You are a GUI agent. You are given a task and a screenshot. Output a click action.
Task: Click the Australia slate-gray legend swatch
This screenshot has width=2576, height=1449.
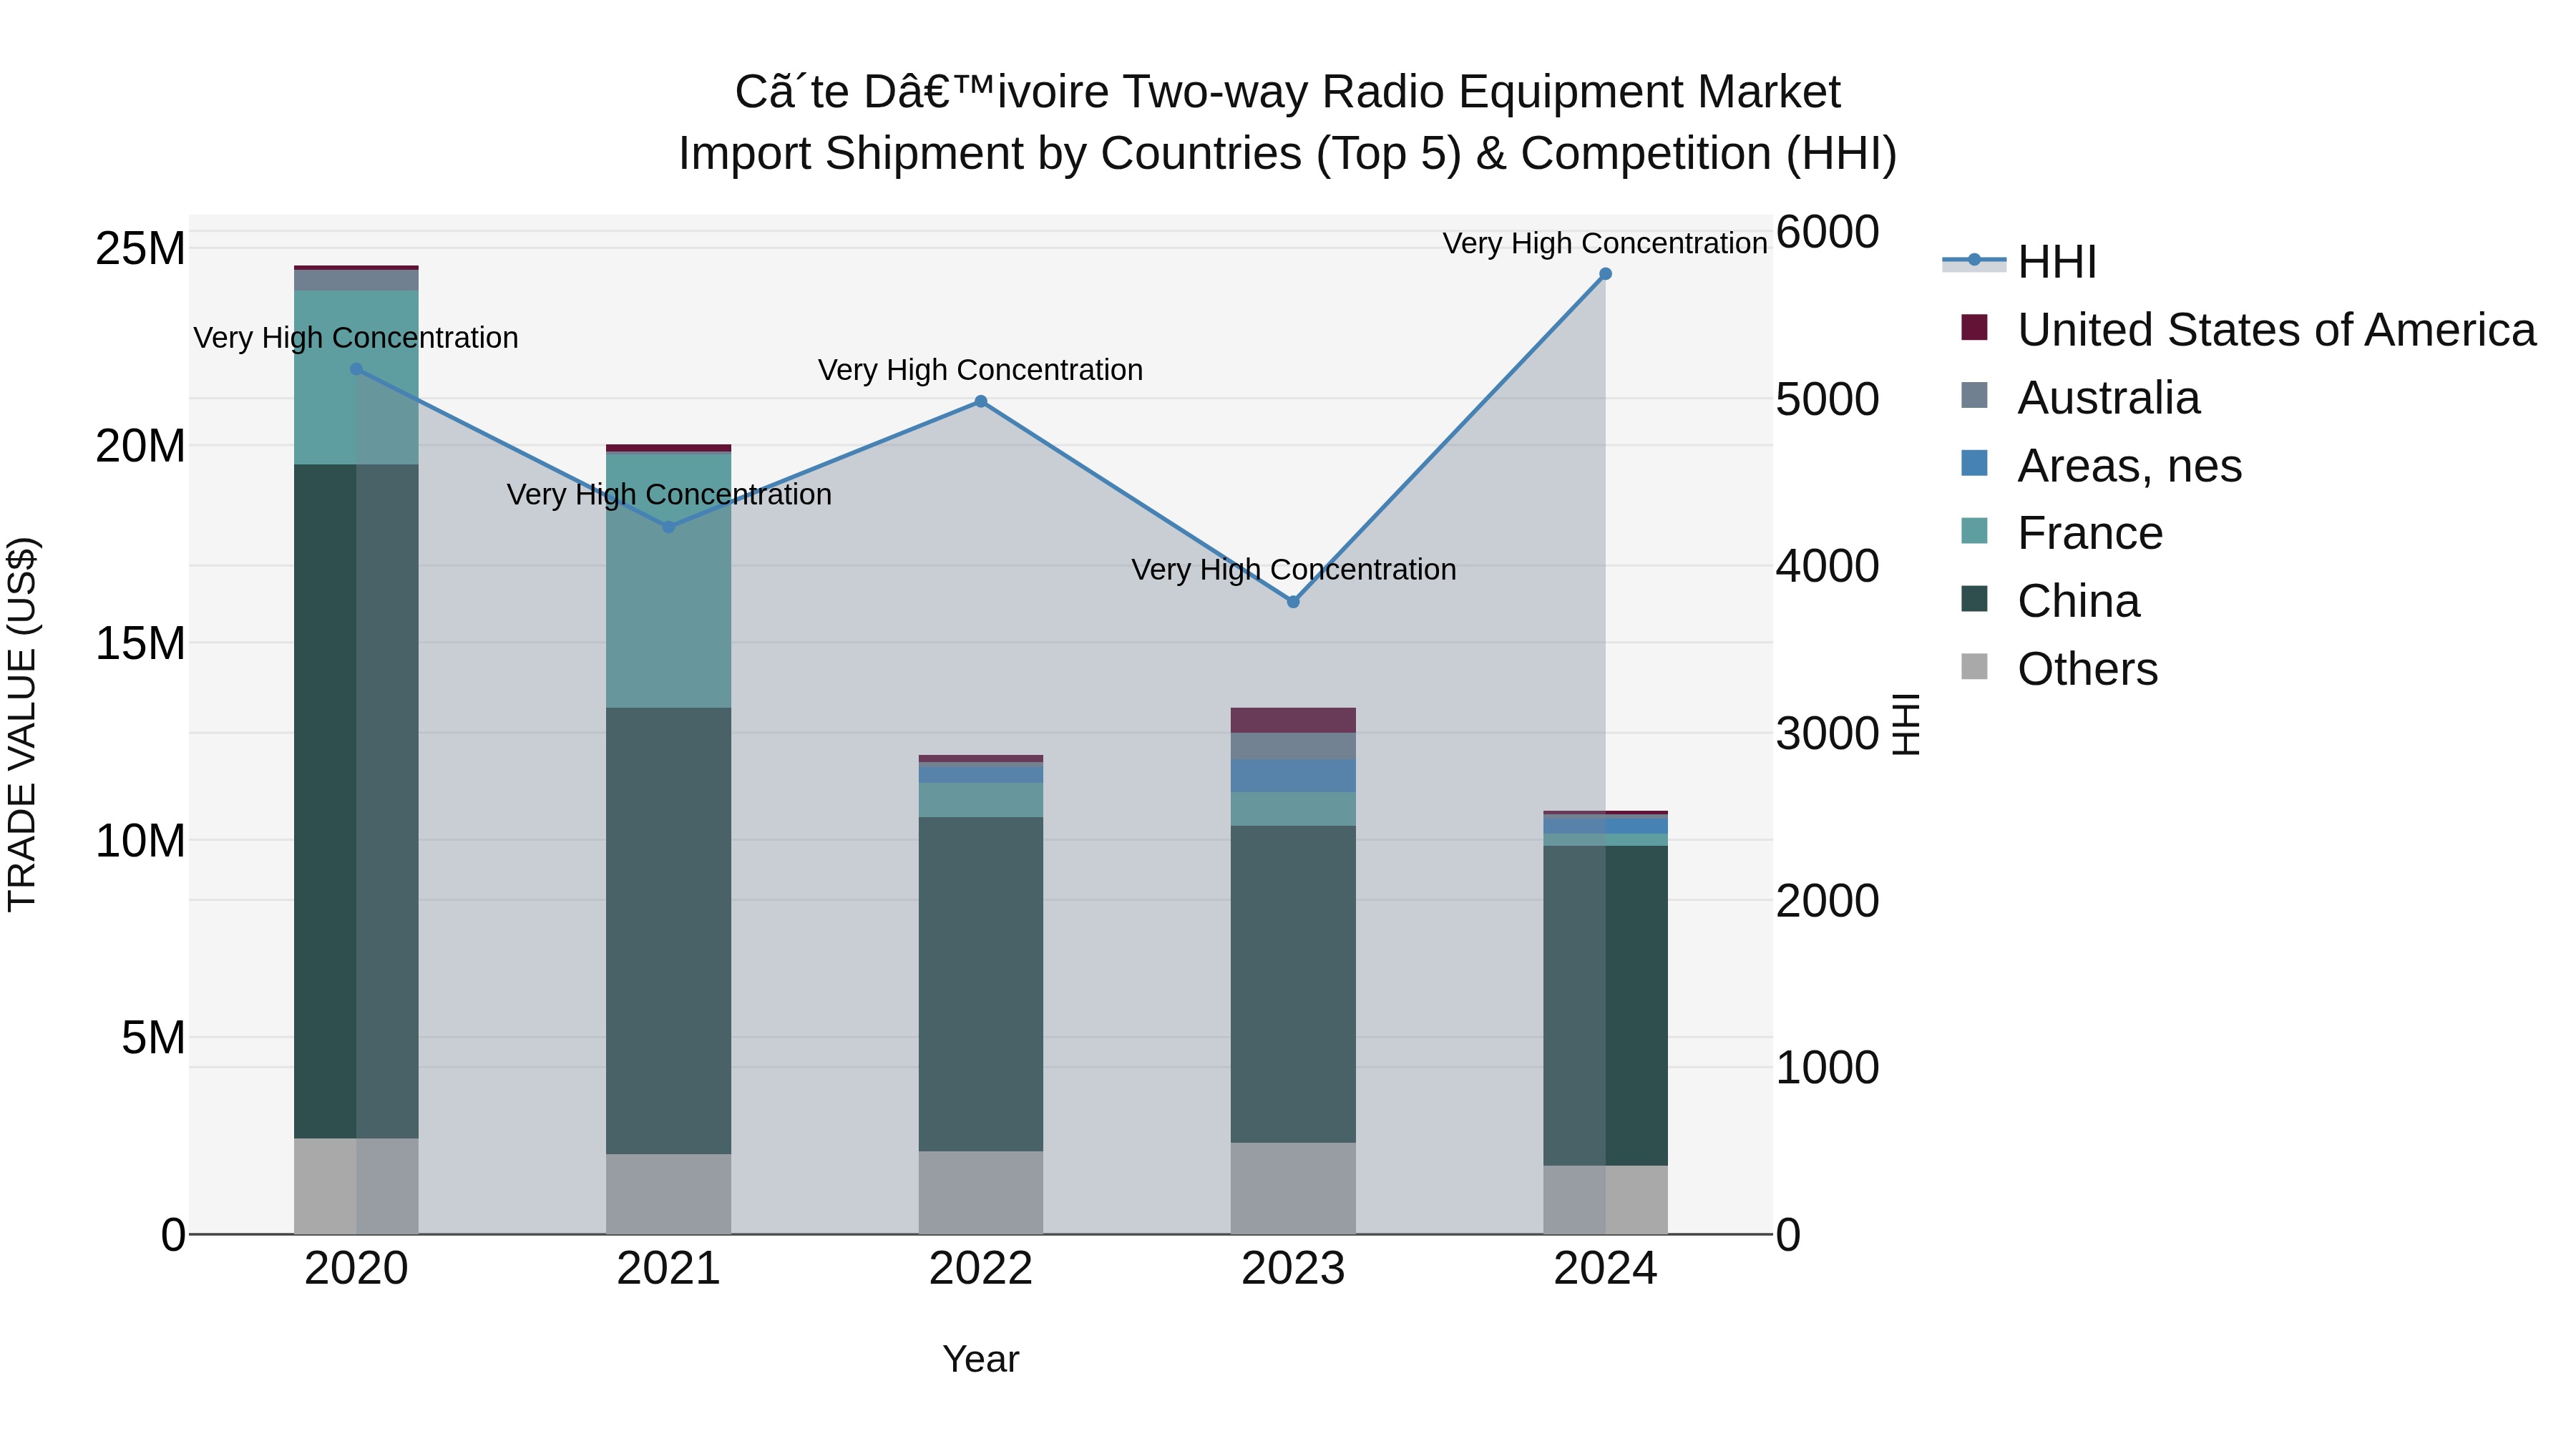(x=1974, y=395)
